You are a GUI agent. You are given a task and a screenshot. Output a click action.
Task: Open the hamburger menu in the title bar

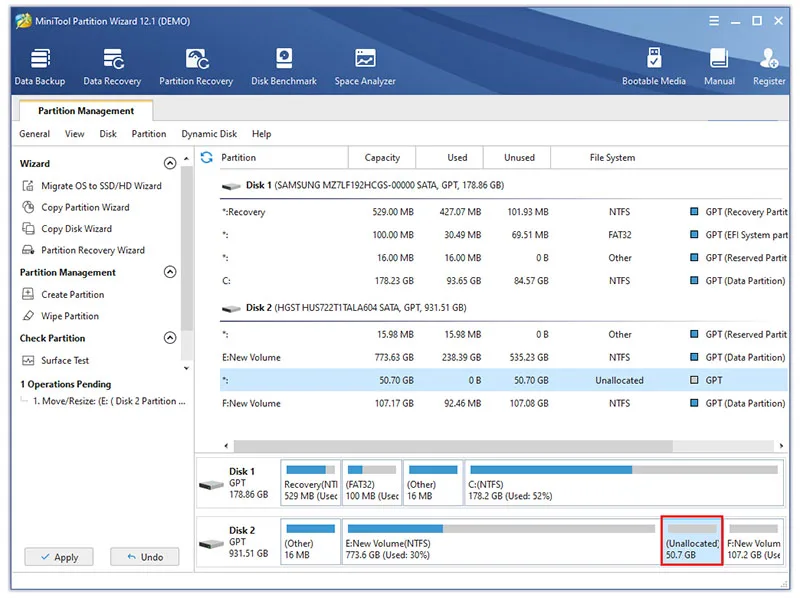pyautogui.click(x=714, y=21)
